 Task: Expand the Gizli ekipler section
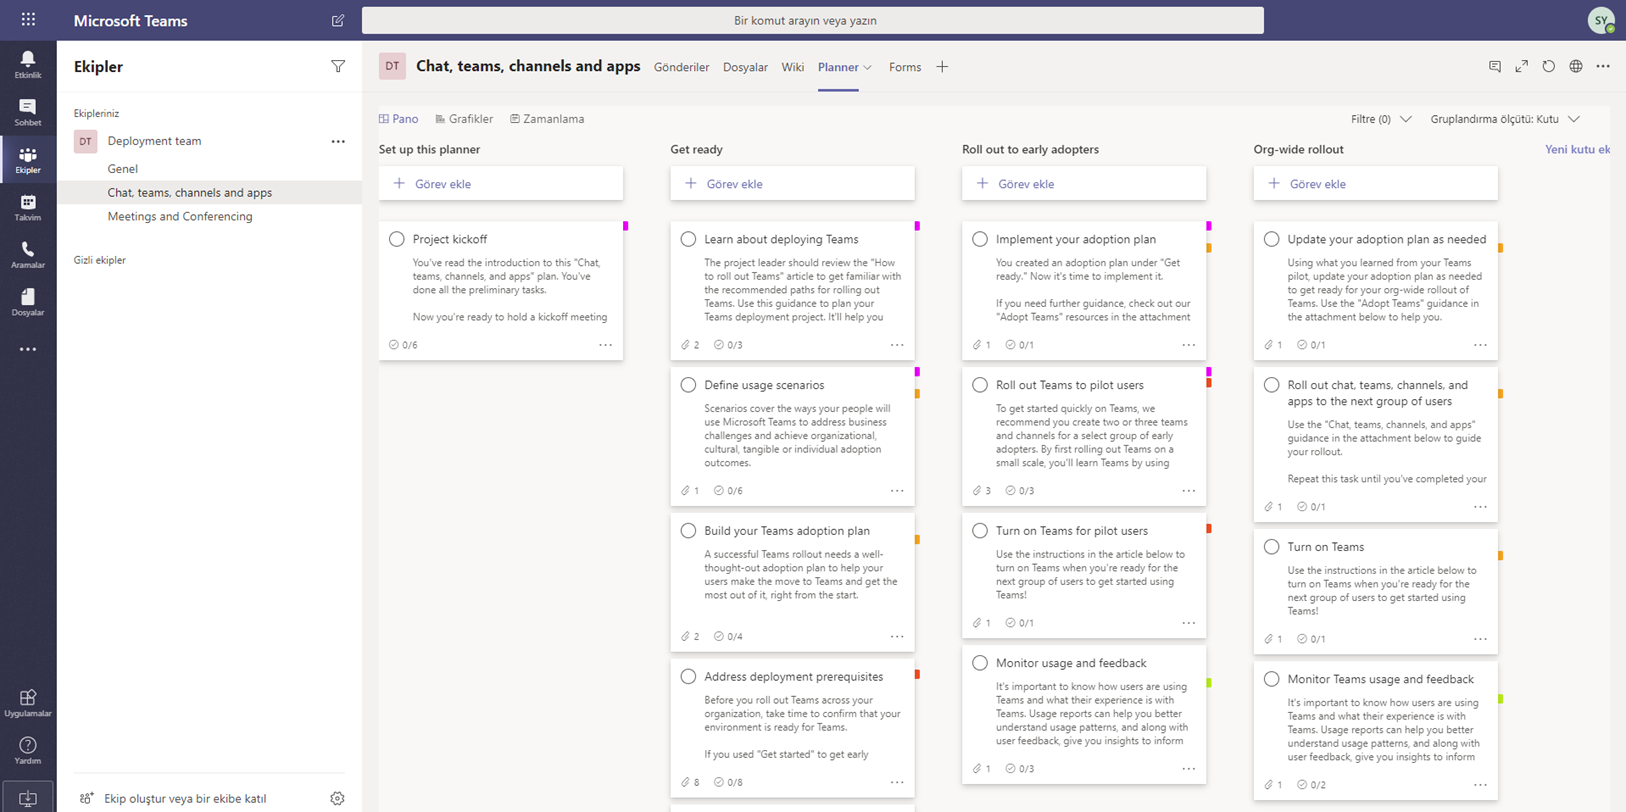coord(100,260)
